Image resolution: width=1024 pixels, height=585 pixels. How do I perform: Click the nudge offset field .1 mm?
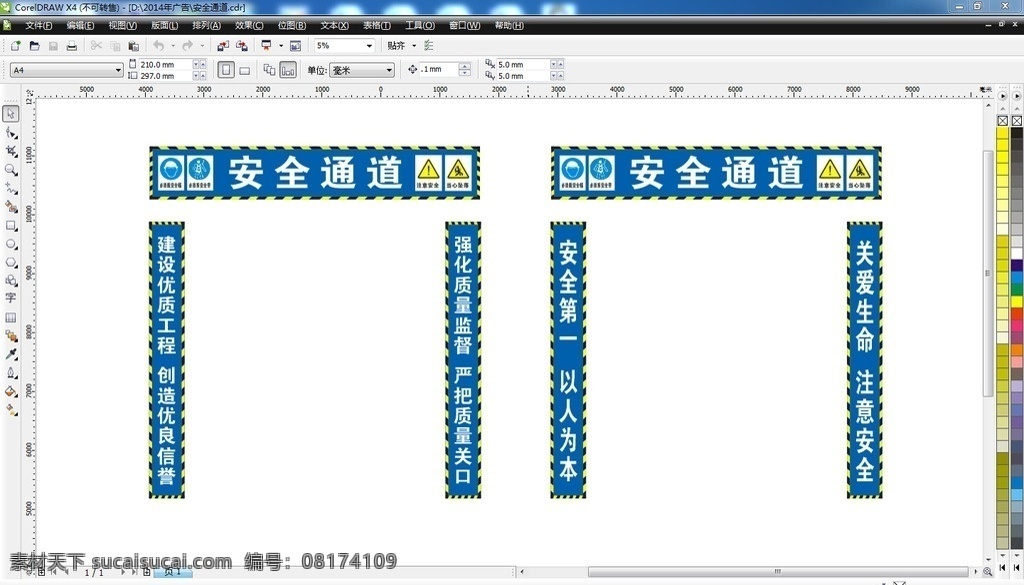pyautogui.click(x=438, y=69)
